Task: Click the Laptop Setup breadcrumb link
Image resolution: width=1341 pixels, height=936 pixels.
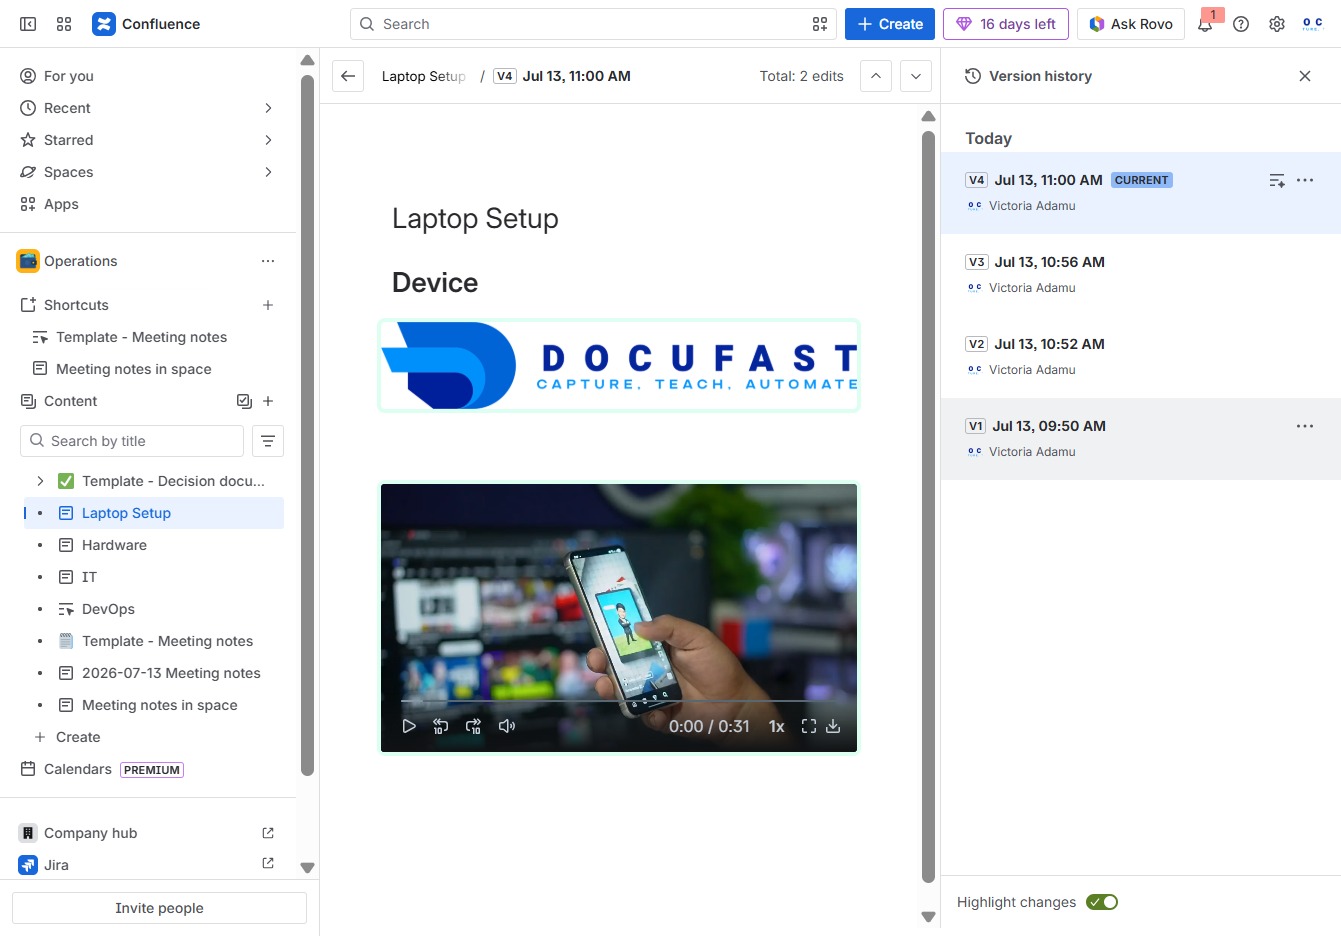Action: tap(424, 76)
